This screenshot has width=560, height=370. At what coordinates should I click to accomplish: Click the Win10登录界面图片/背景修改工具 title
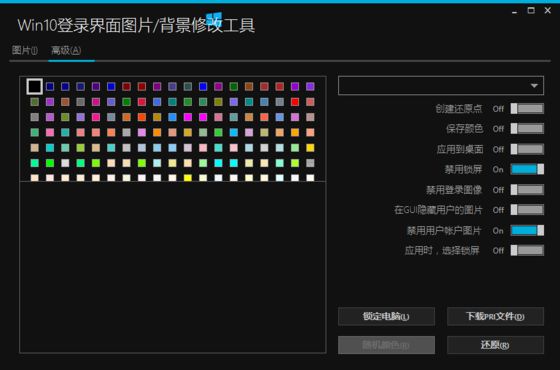pos(136,25)
